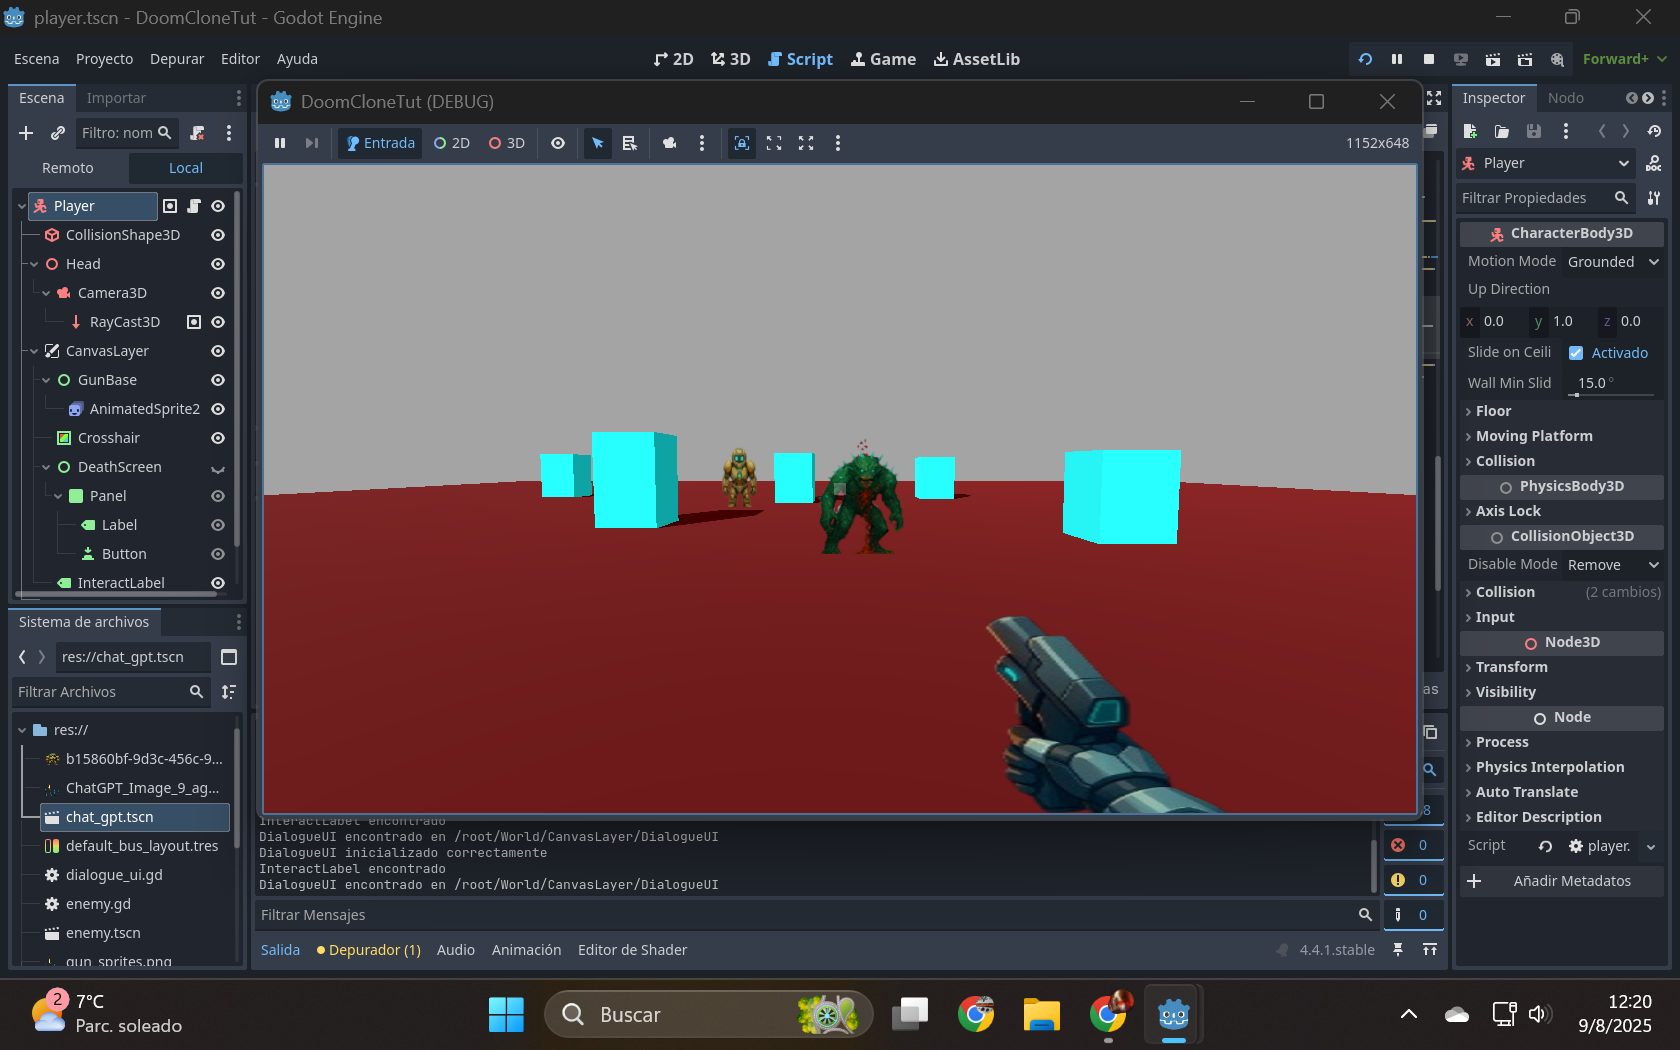Toggle visibility of Crosshair node
This screenshot has width=1680, height=1050.
[x=218, y=438]
